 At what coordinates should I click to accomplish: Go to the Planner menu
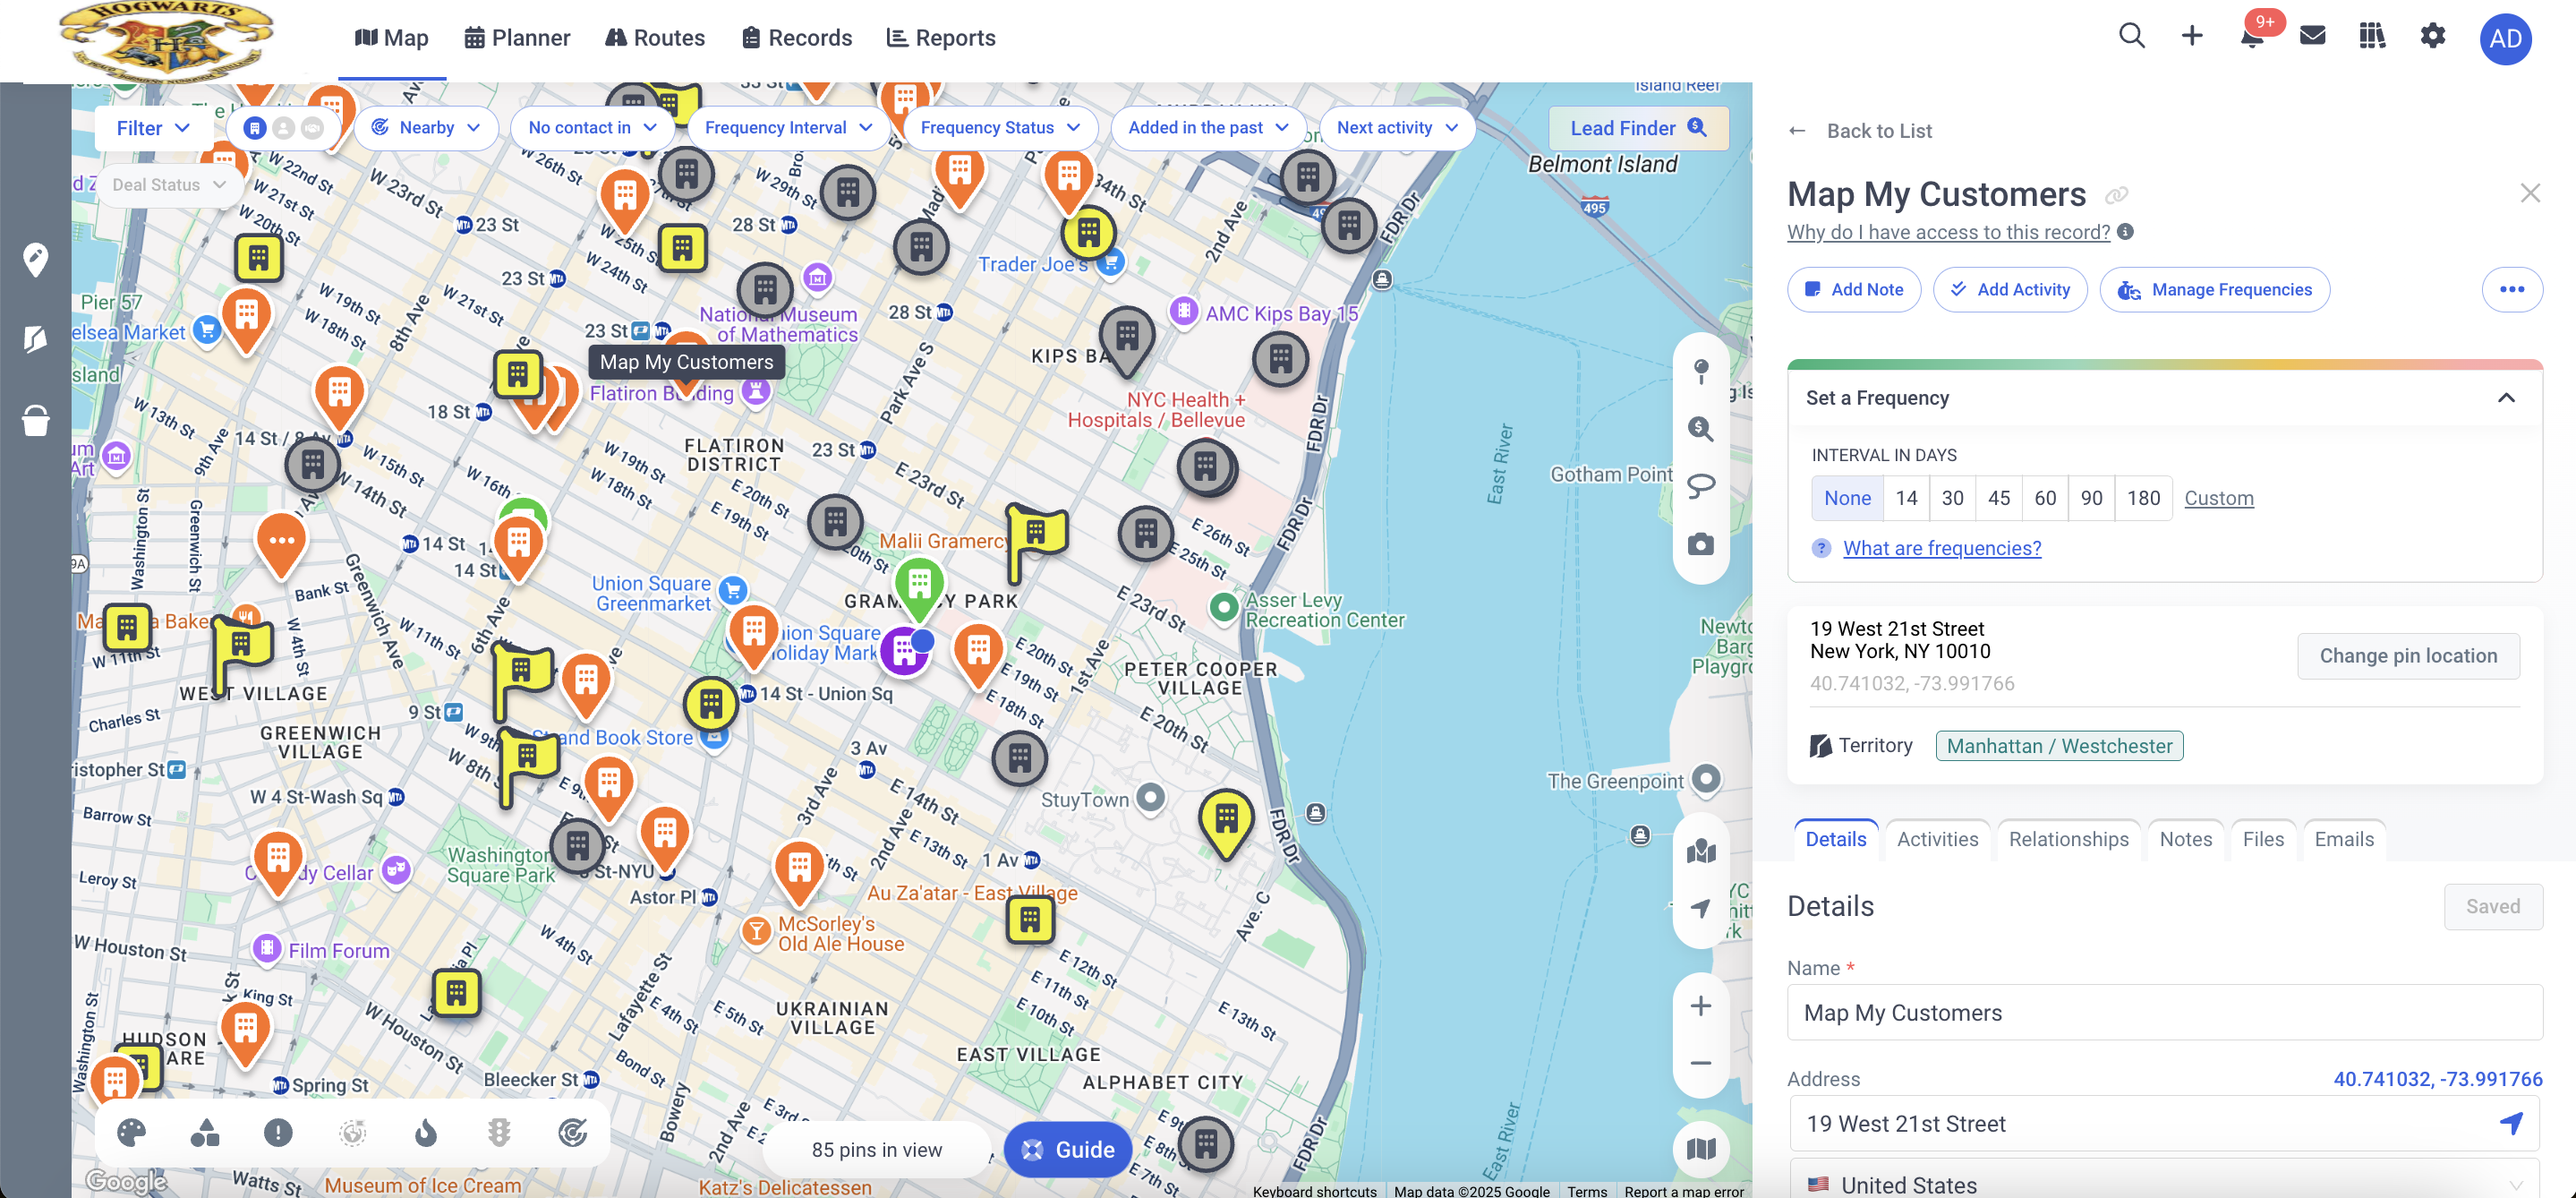click(x=517, y=38)
